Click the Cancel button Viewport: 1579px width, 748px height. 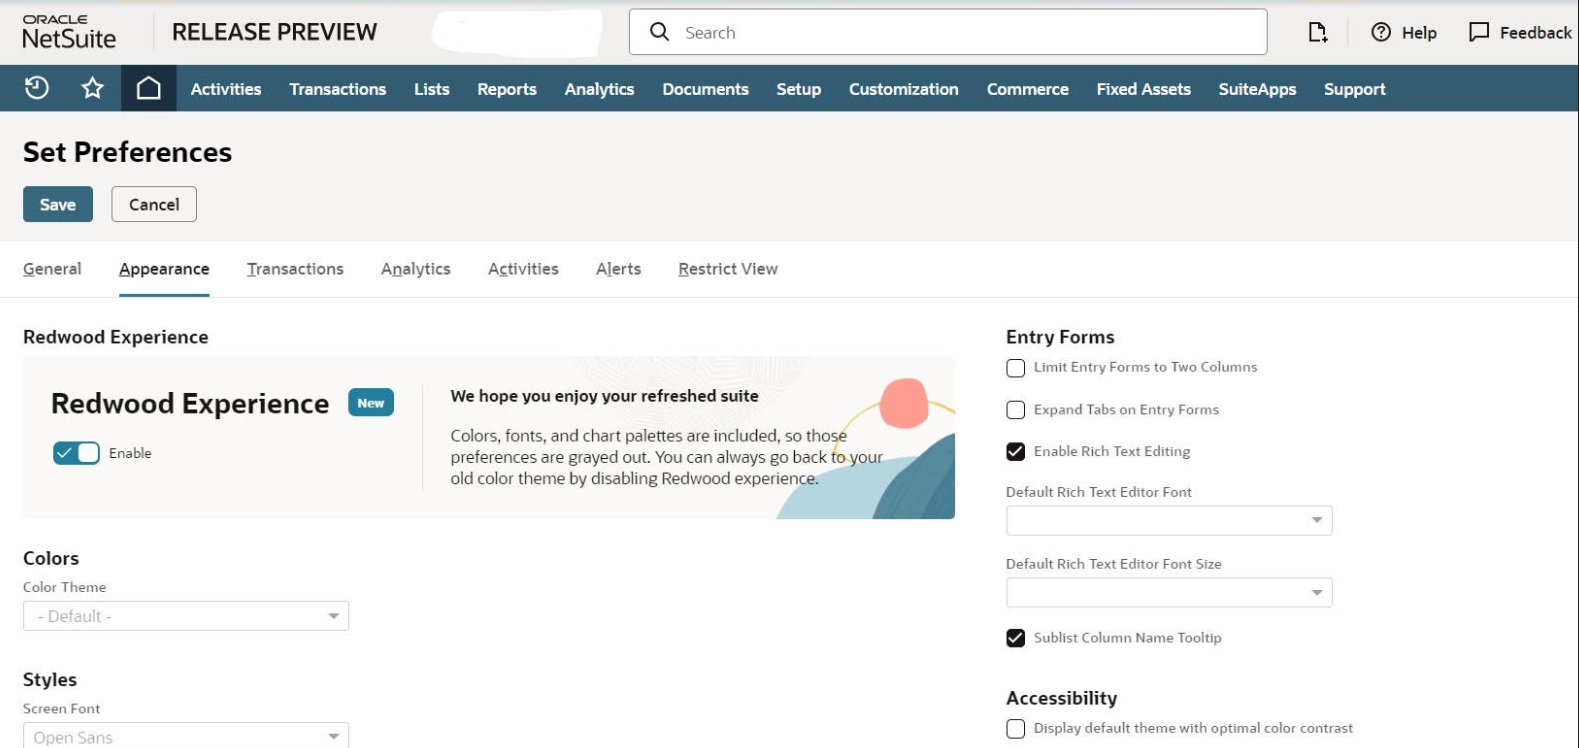click(154, 204)
